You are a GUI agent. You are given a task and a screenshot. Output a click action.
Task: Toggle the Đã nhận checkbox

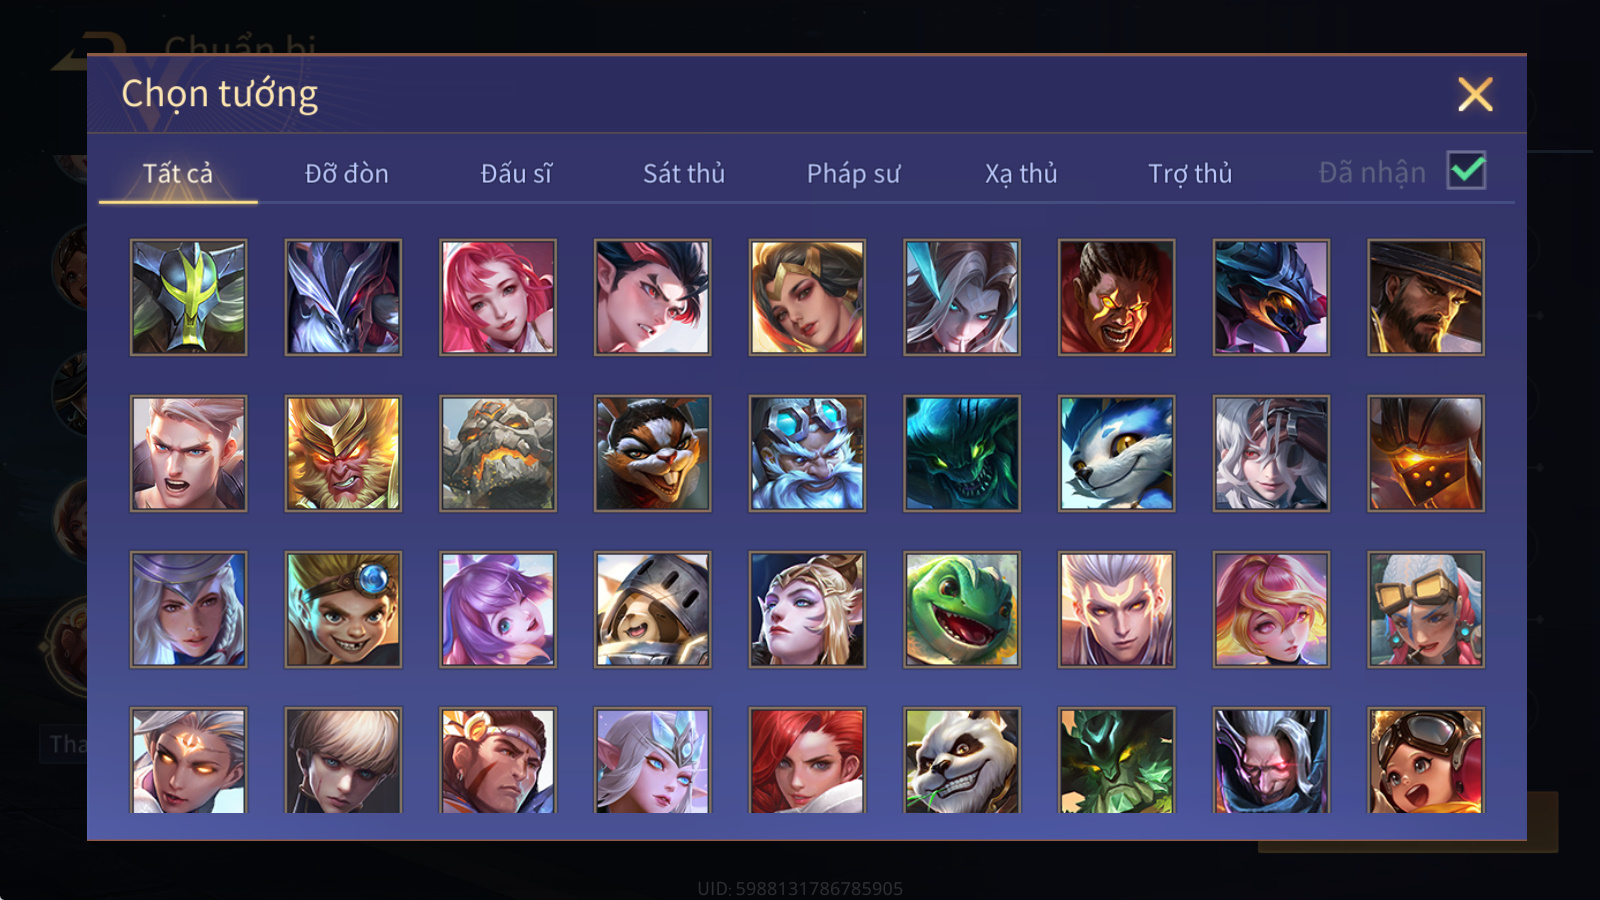click(1466, 171)
